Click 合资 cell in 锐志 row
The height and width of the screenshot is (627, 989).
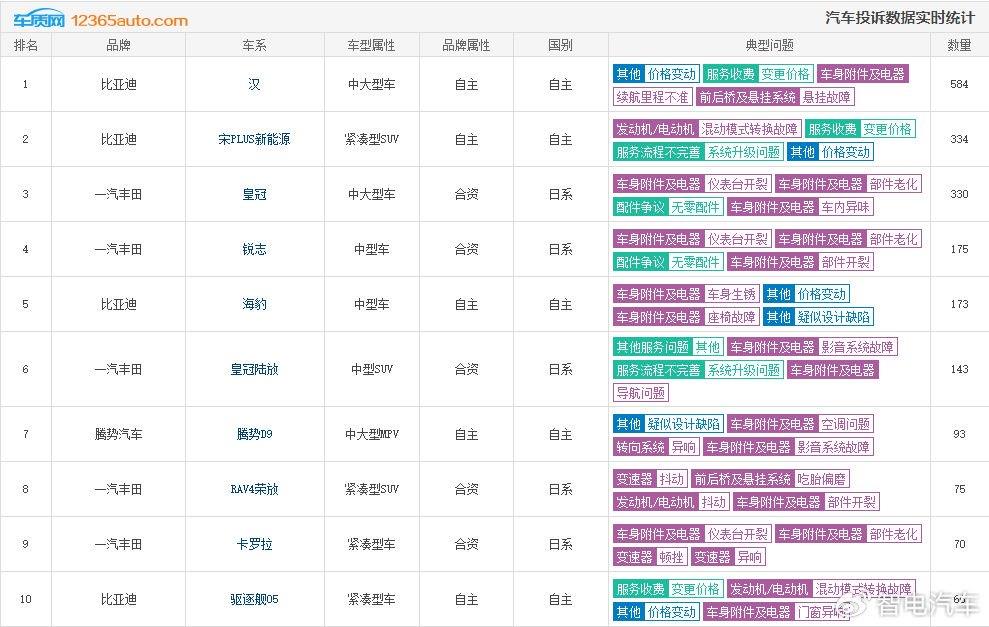click(x=466, y=249)
